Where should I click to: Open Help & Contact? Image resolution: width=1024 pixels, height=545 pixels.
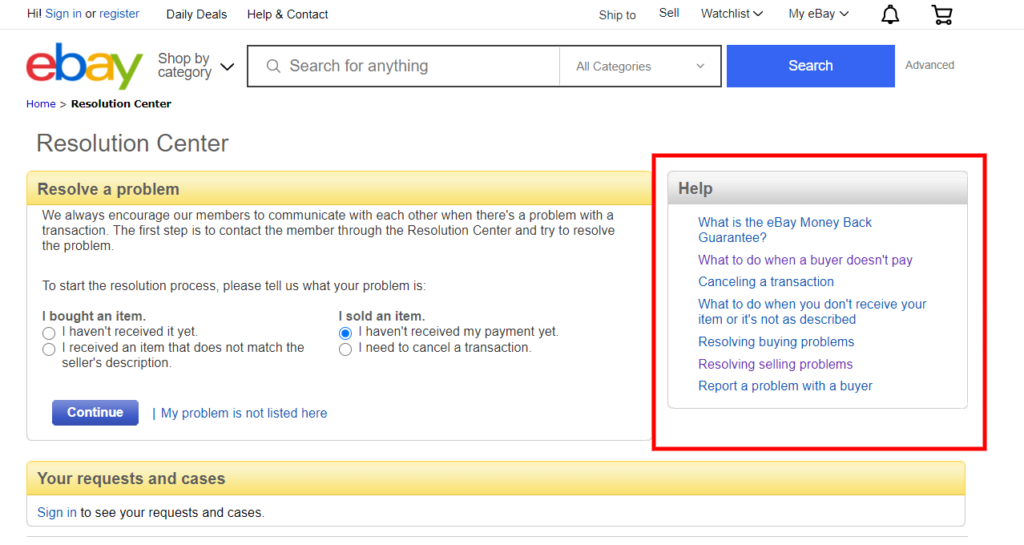(287, 14)
